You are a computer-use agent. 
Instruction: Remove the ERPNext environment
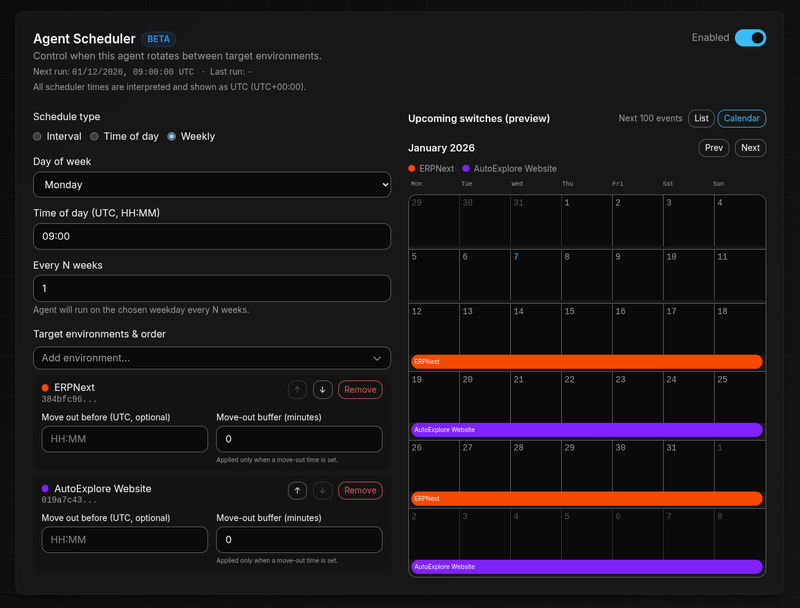tap(359, 389)
